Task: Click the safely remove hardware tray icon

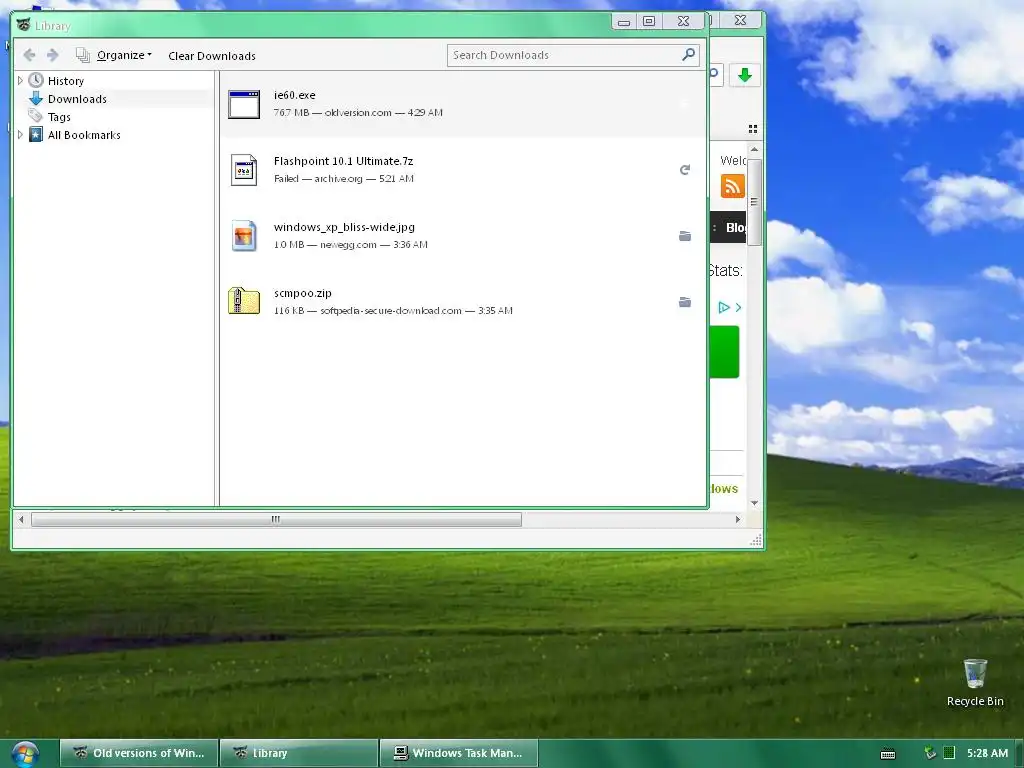Action: coord(931,753)
